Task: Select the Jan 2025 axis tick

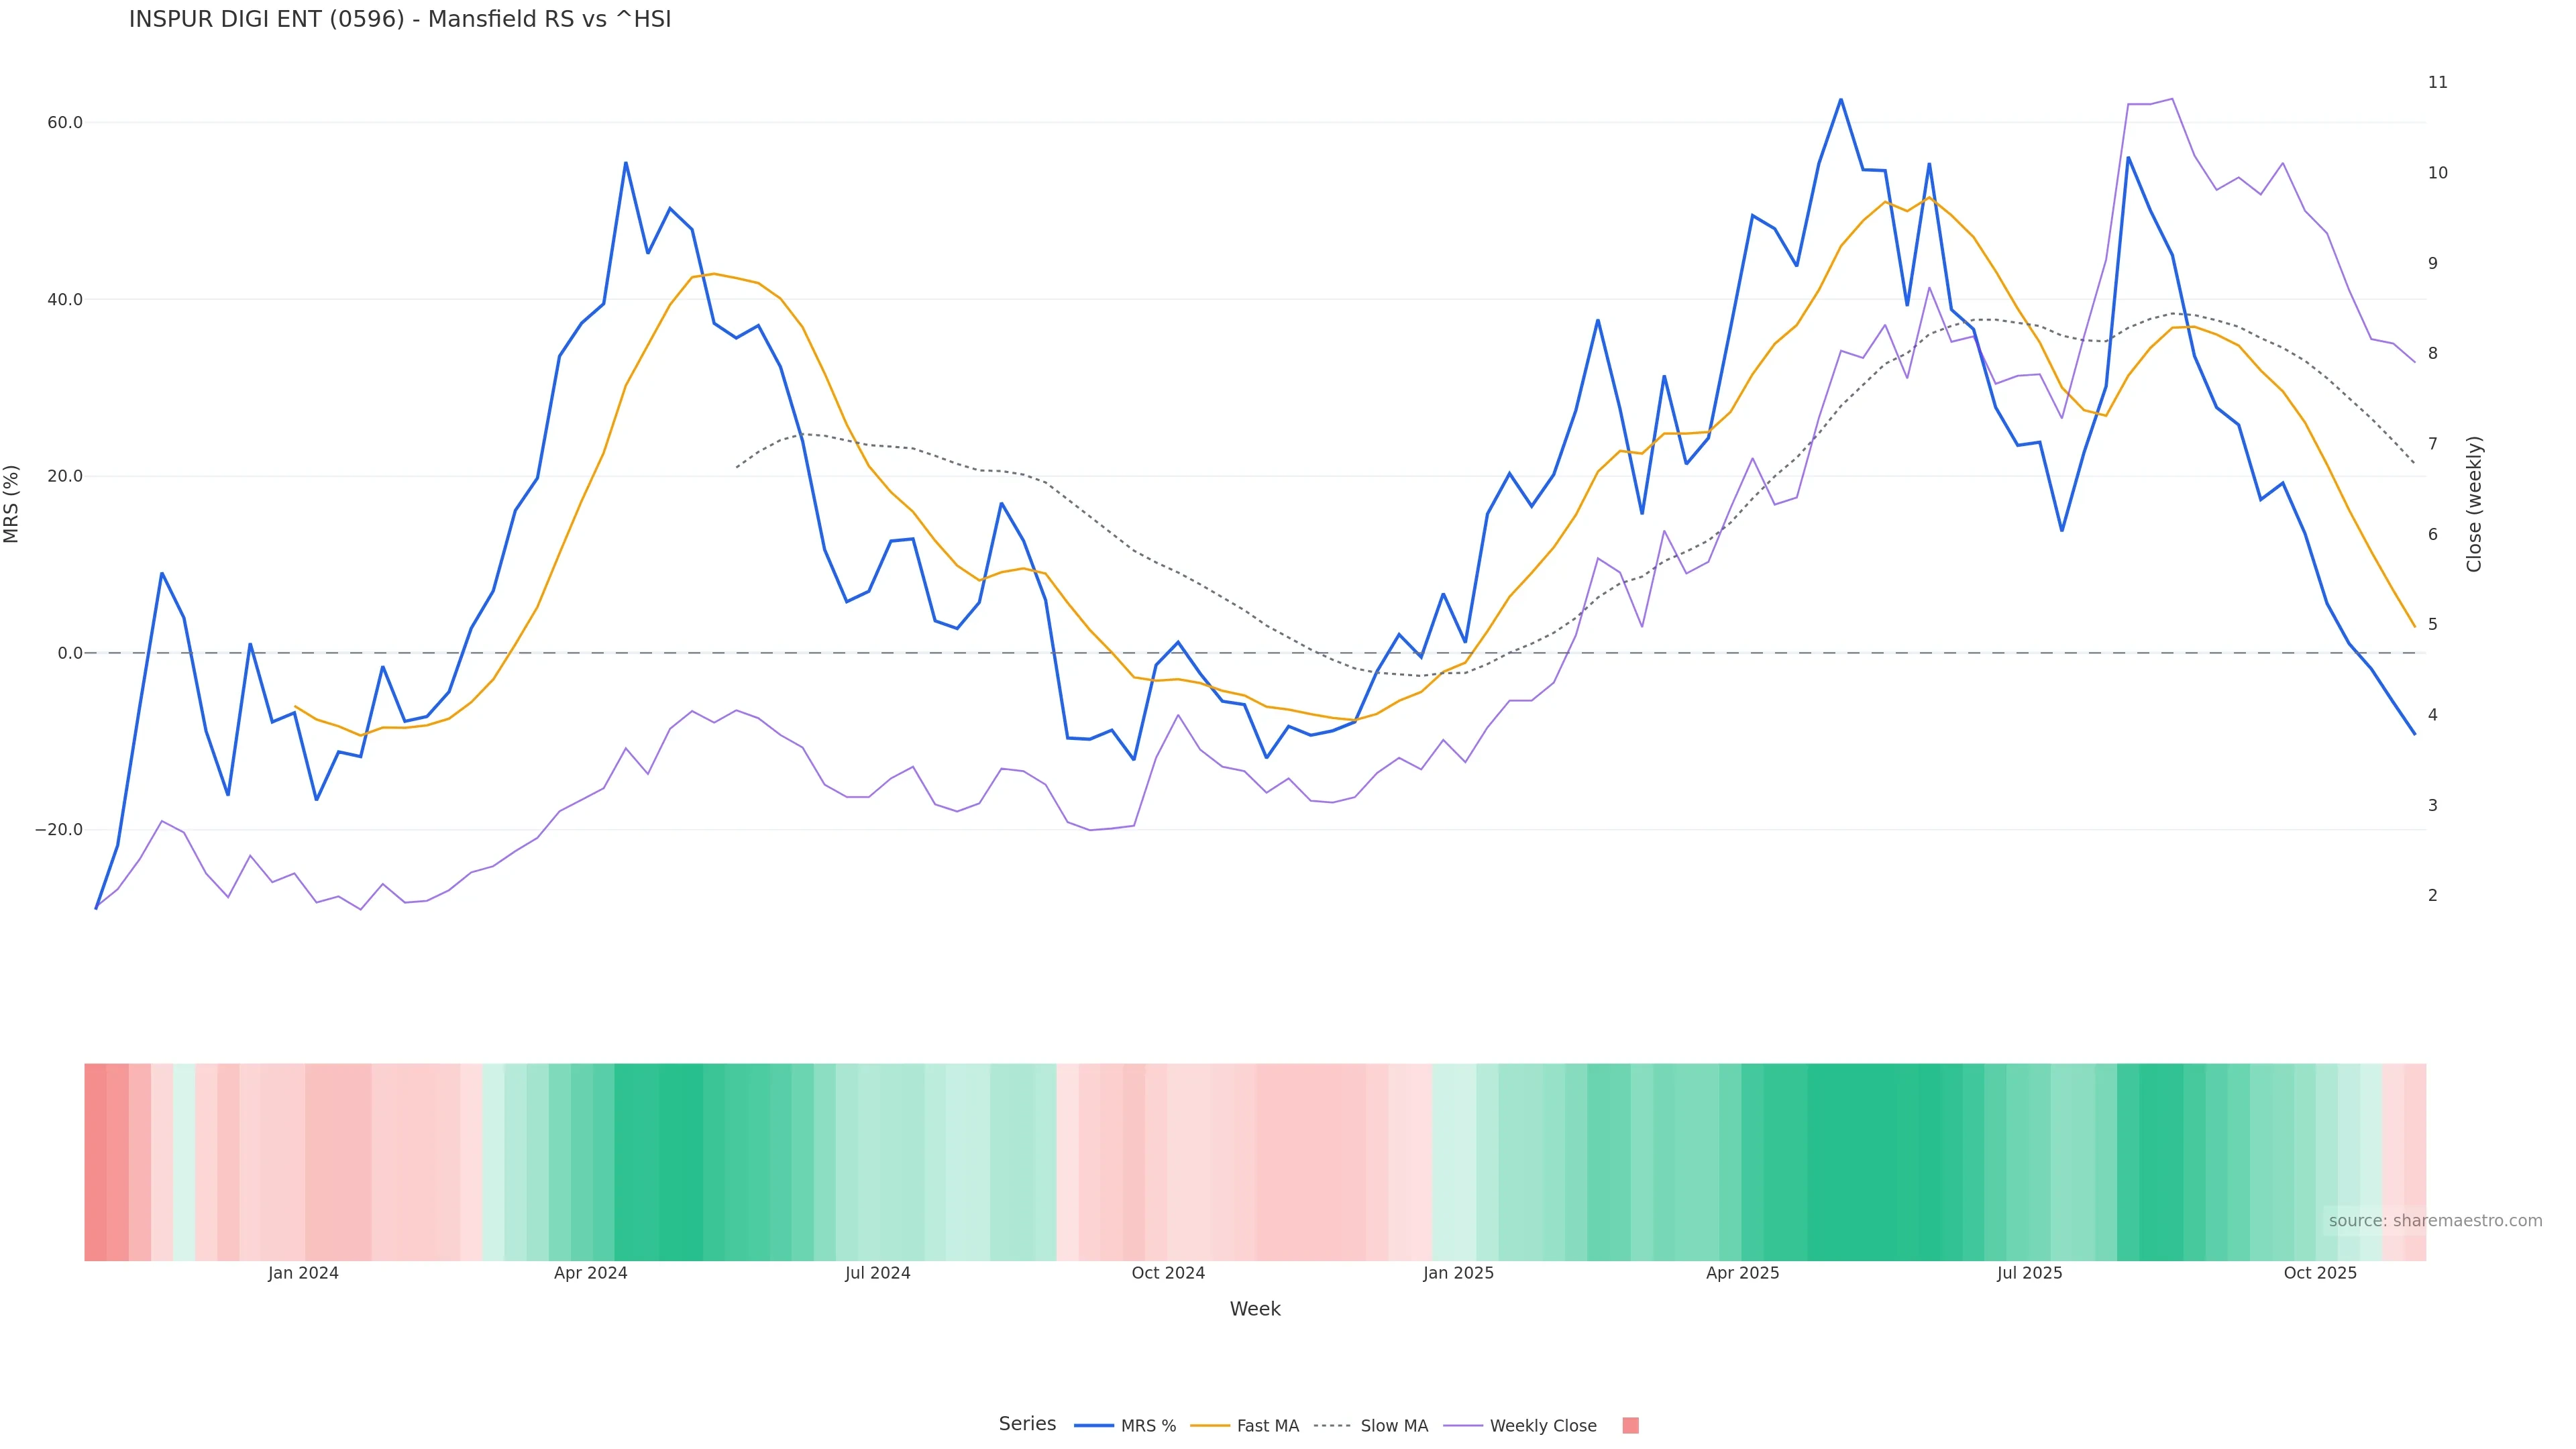Action: click(1458, 1273)
